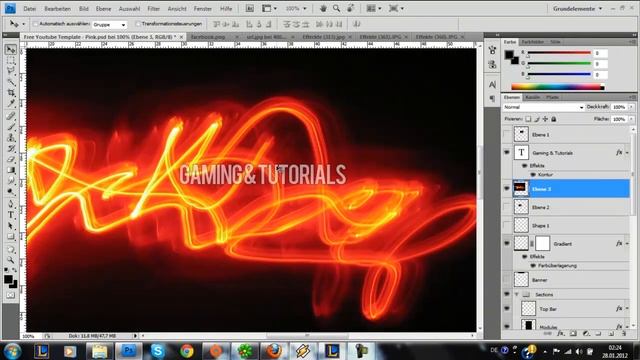
Task: Open the Grundelemente workspace dropdown
Action: 578,8
